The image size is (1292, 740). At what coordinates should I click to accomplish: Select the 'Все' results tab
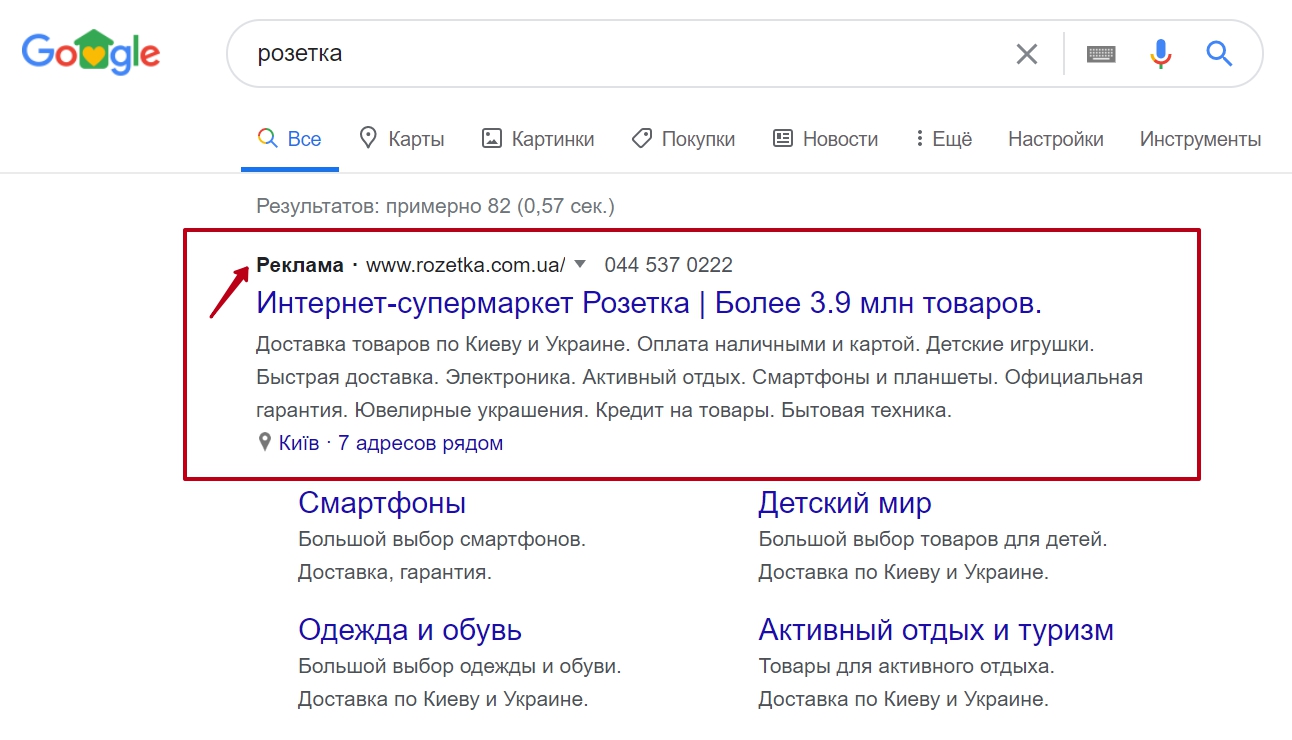pyautogui.click(x=290, y=139)
